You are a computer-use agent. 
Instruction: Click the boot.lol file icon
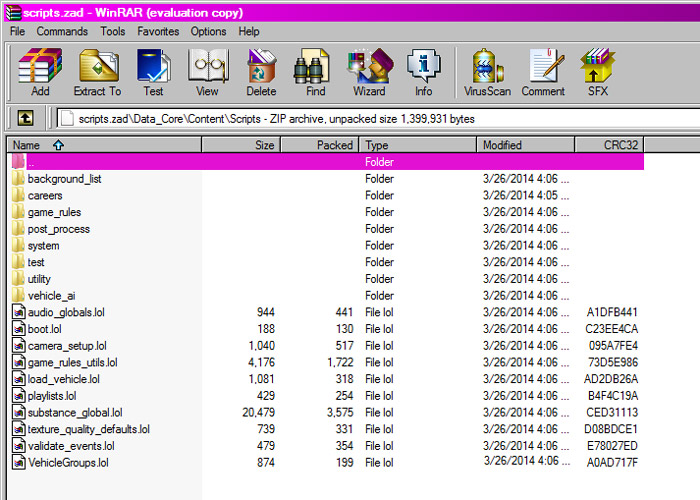pyautogui.click(x=18, y=329)
